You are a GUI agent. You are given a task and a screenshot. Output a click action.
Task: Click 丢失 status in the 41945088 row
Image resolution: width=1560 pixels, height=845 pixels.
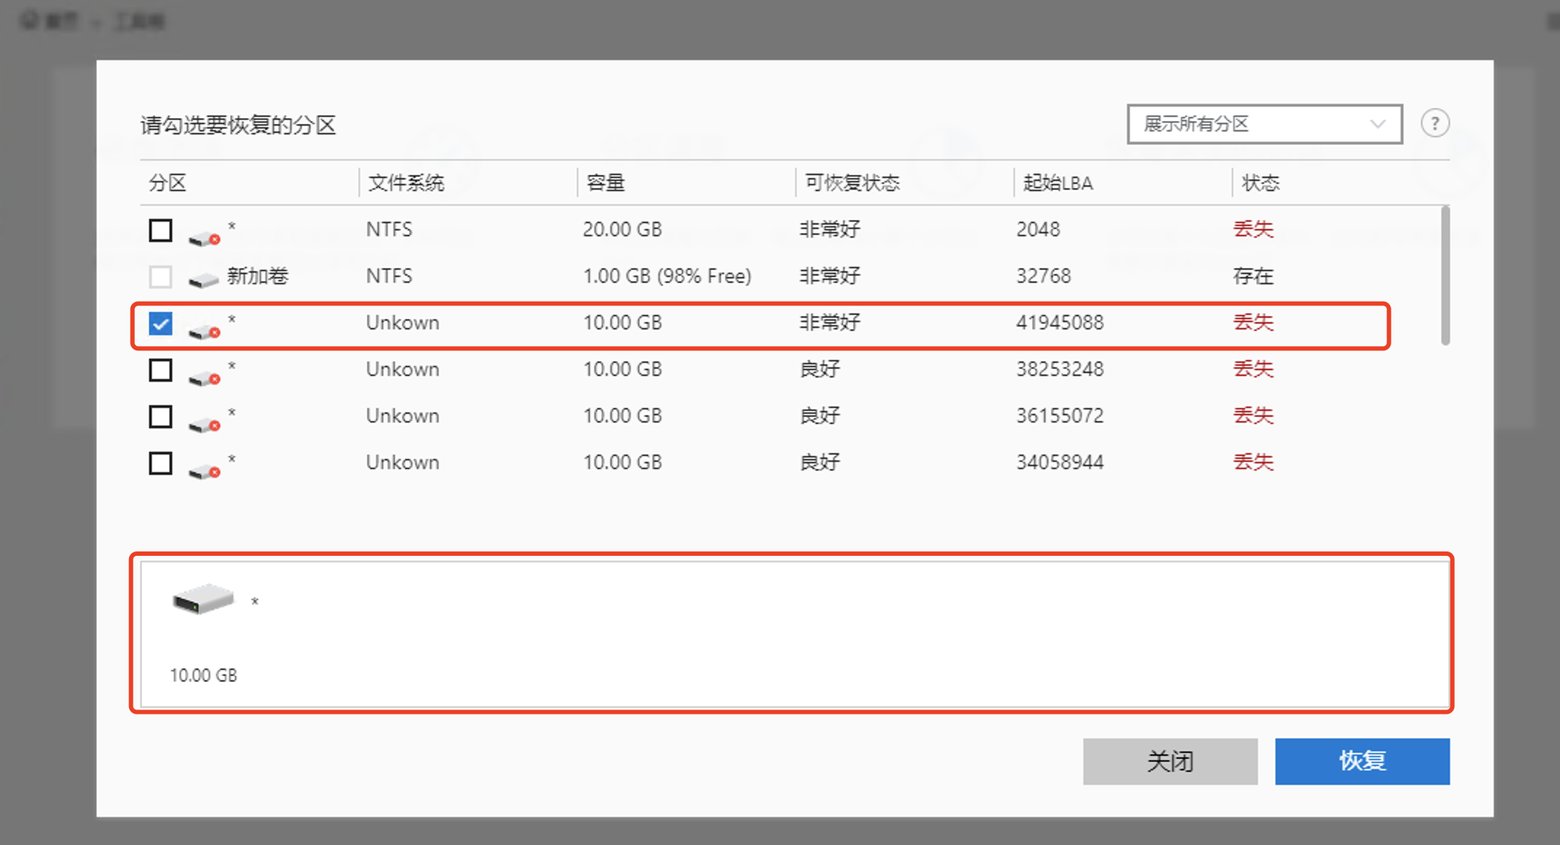(1253, 322)
